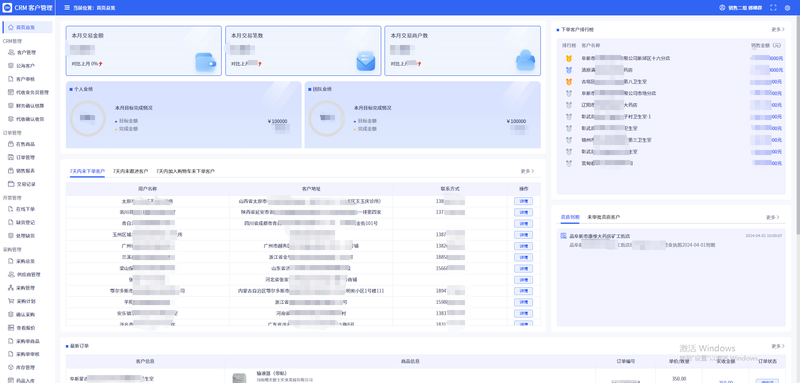Click the 采购管理 hierarchy icon in sidebar
This screenshot has width=800, height=383.
[x=11, y=288]
